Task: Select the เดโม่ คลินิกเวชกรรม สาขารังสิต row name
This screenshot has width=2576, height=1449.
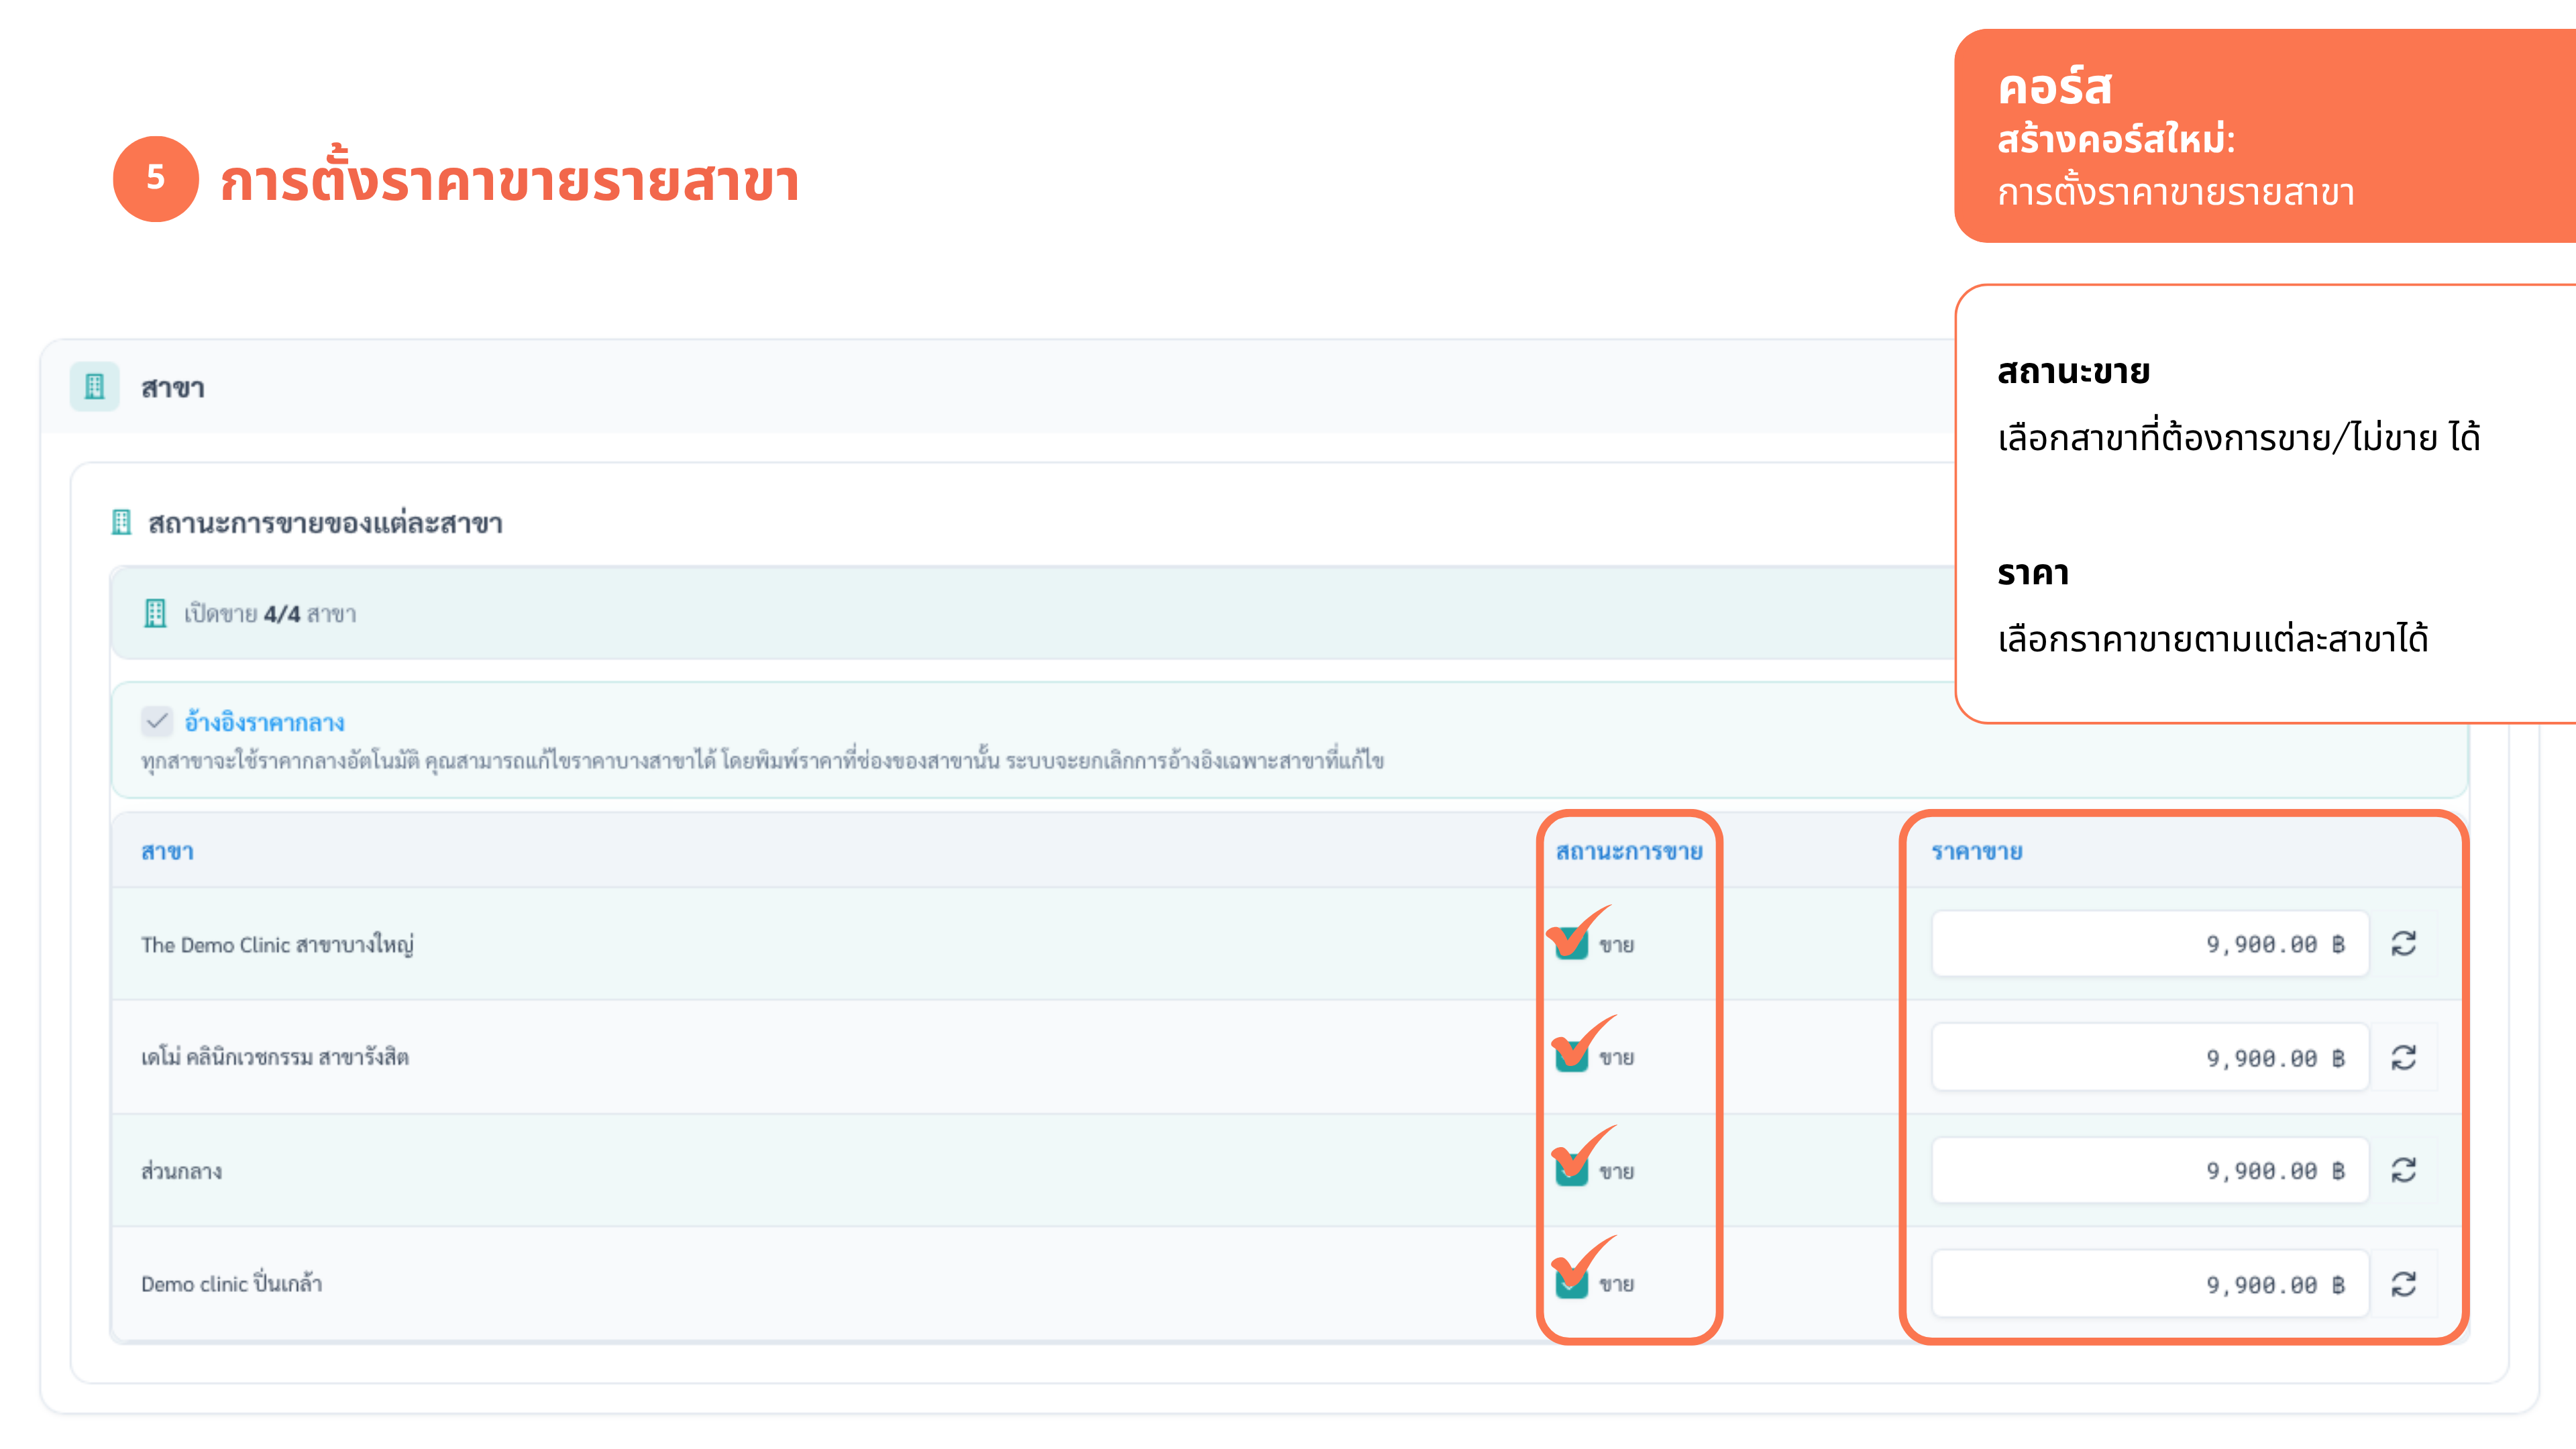Action: (275, 1057)
